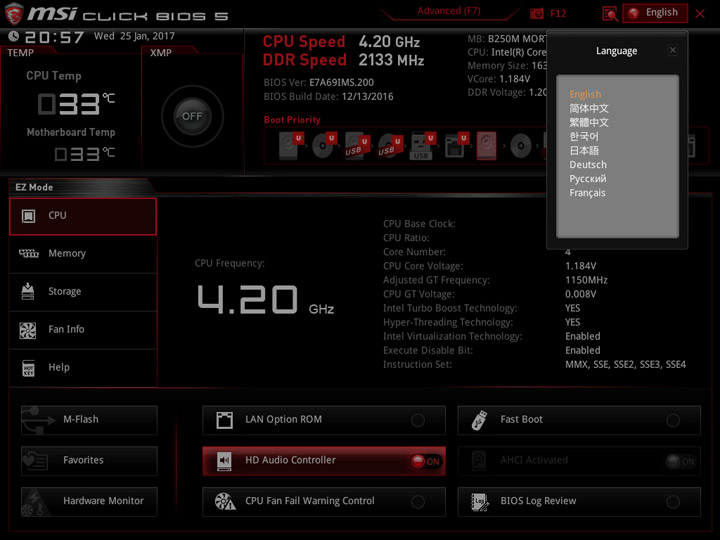Toggle the XMP OFF round button
Screen dimensions: 720x540
click(192, 116)
